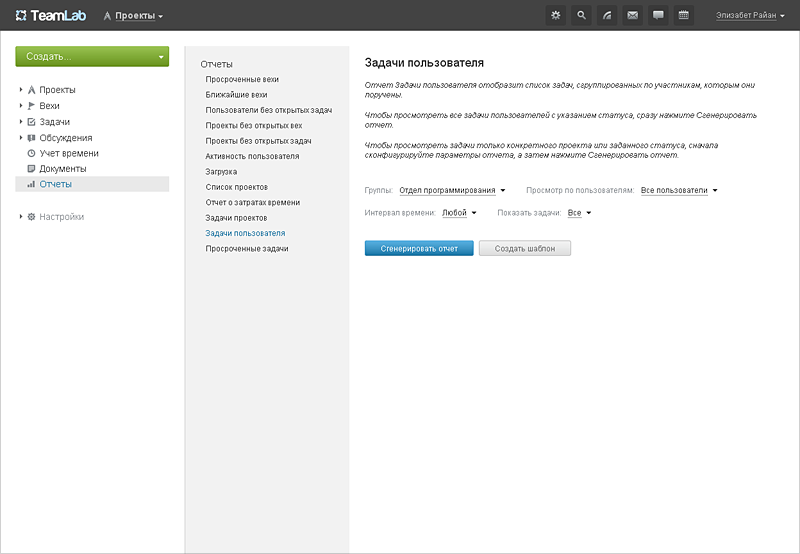Select the Задачи пользователя report
Image resolution: width=800 pixels, height=554 pixels.
[245, 233]
